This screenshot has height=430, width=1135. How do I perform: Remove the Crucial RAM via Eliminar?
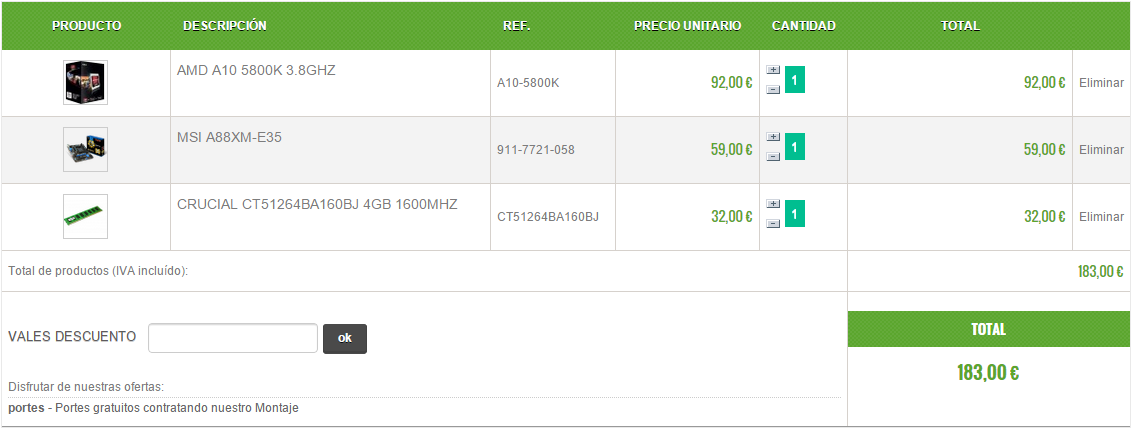(1101, 217)
